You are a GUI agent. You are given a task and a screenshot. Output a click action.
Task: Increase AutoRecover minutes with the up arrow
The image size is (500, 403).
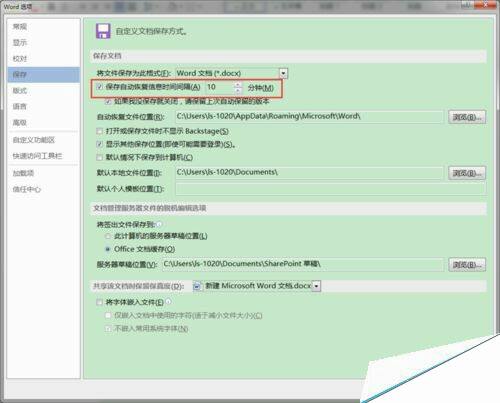(x=238, y=85)
